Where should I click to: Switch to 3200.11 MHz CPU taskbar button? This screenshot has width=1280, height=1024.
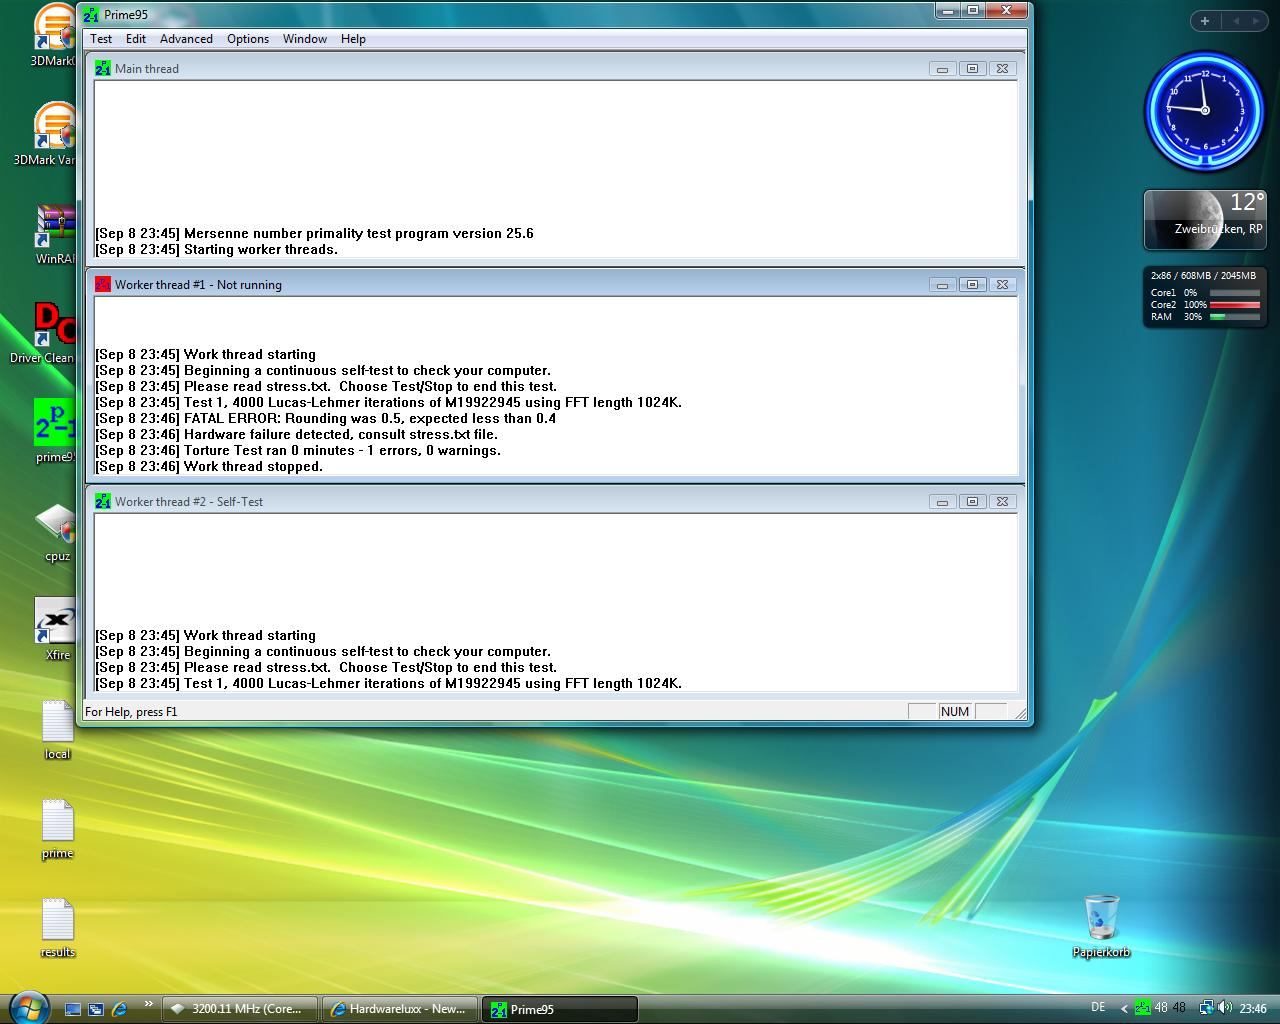(x=239, y=1009)
